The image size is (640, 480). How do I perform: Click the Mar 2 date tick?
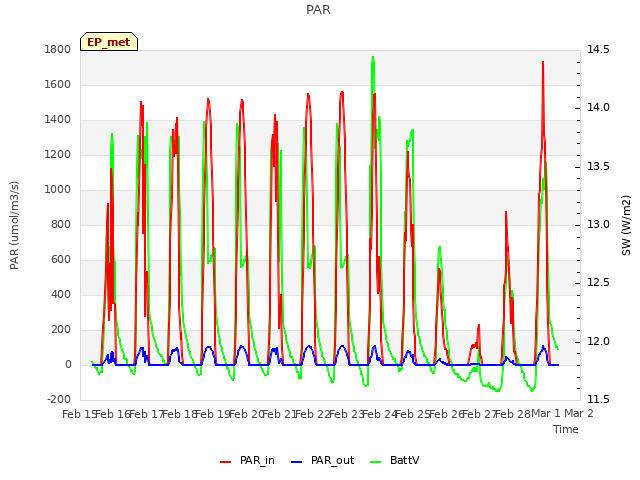579,414
